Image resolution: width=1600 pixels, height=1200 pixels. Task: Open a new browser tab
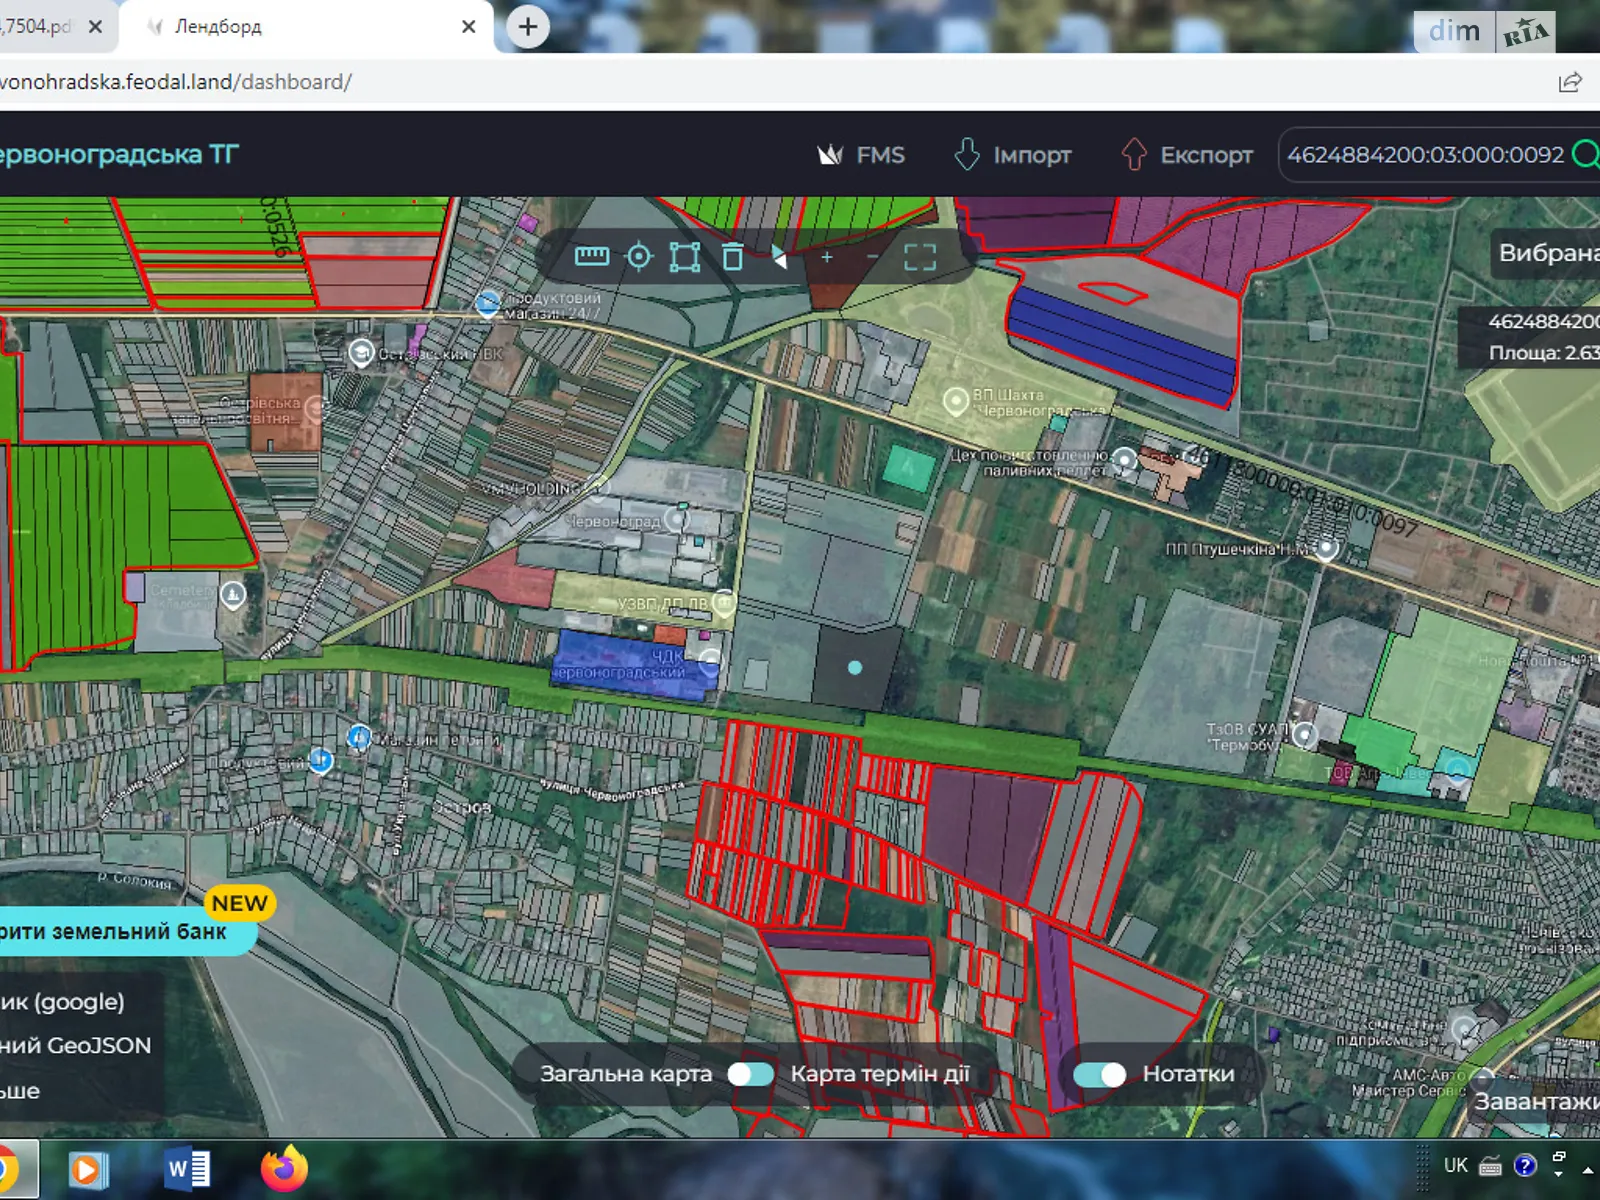pos(528,27)
